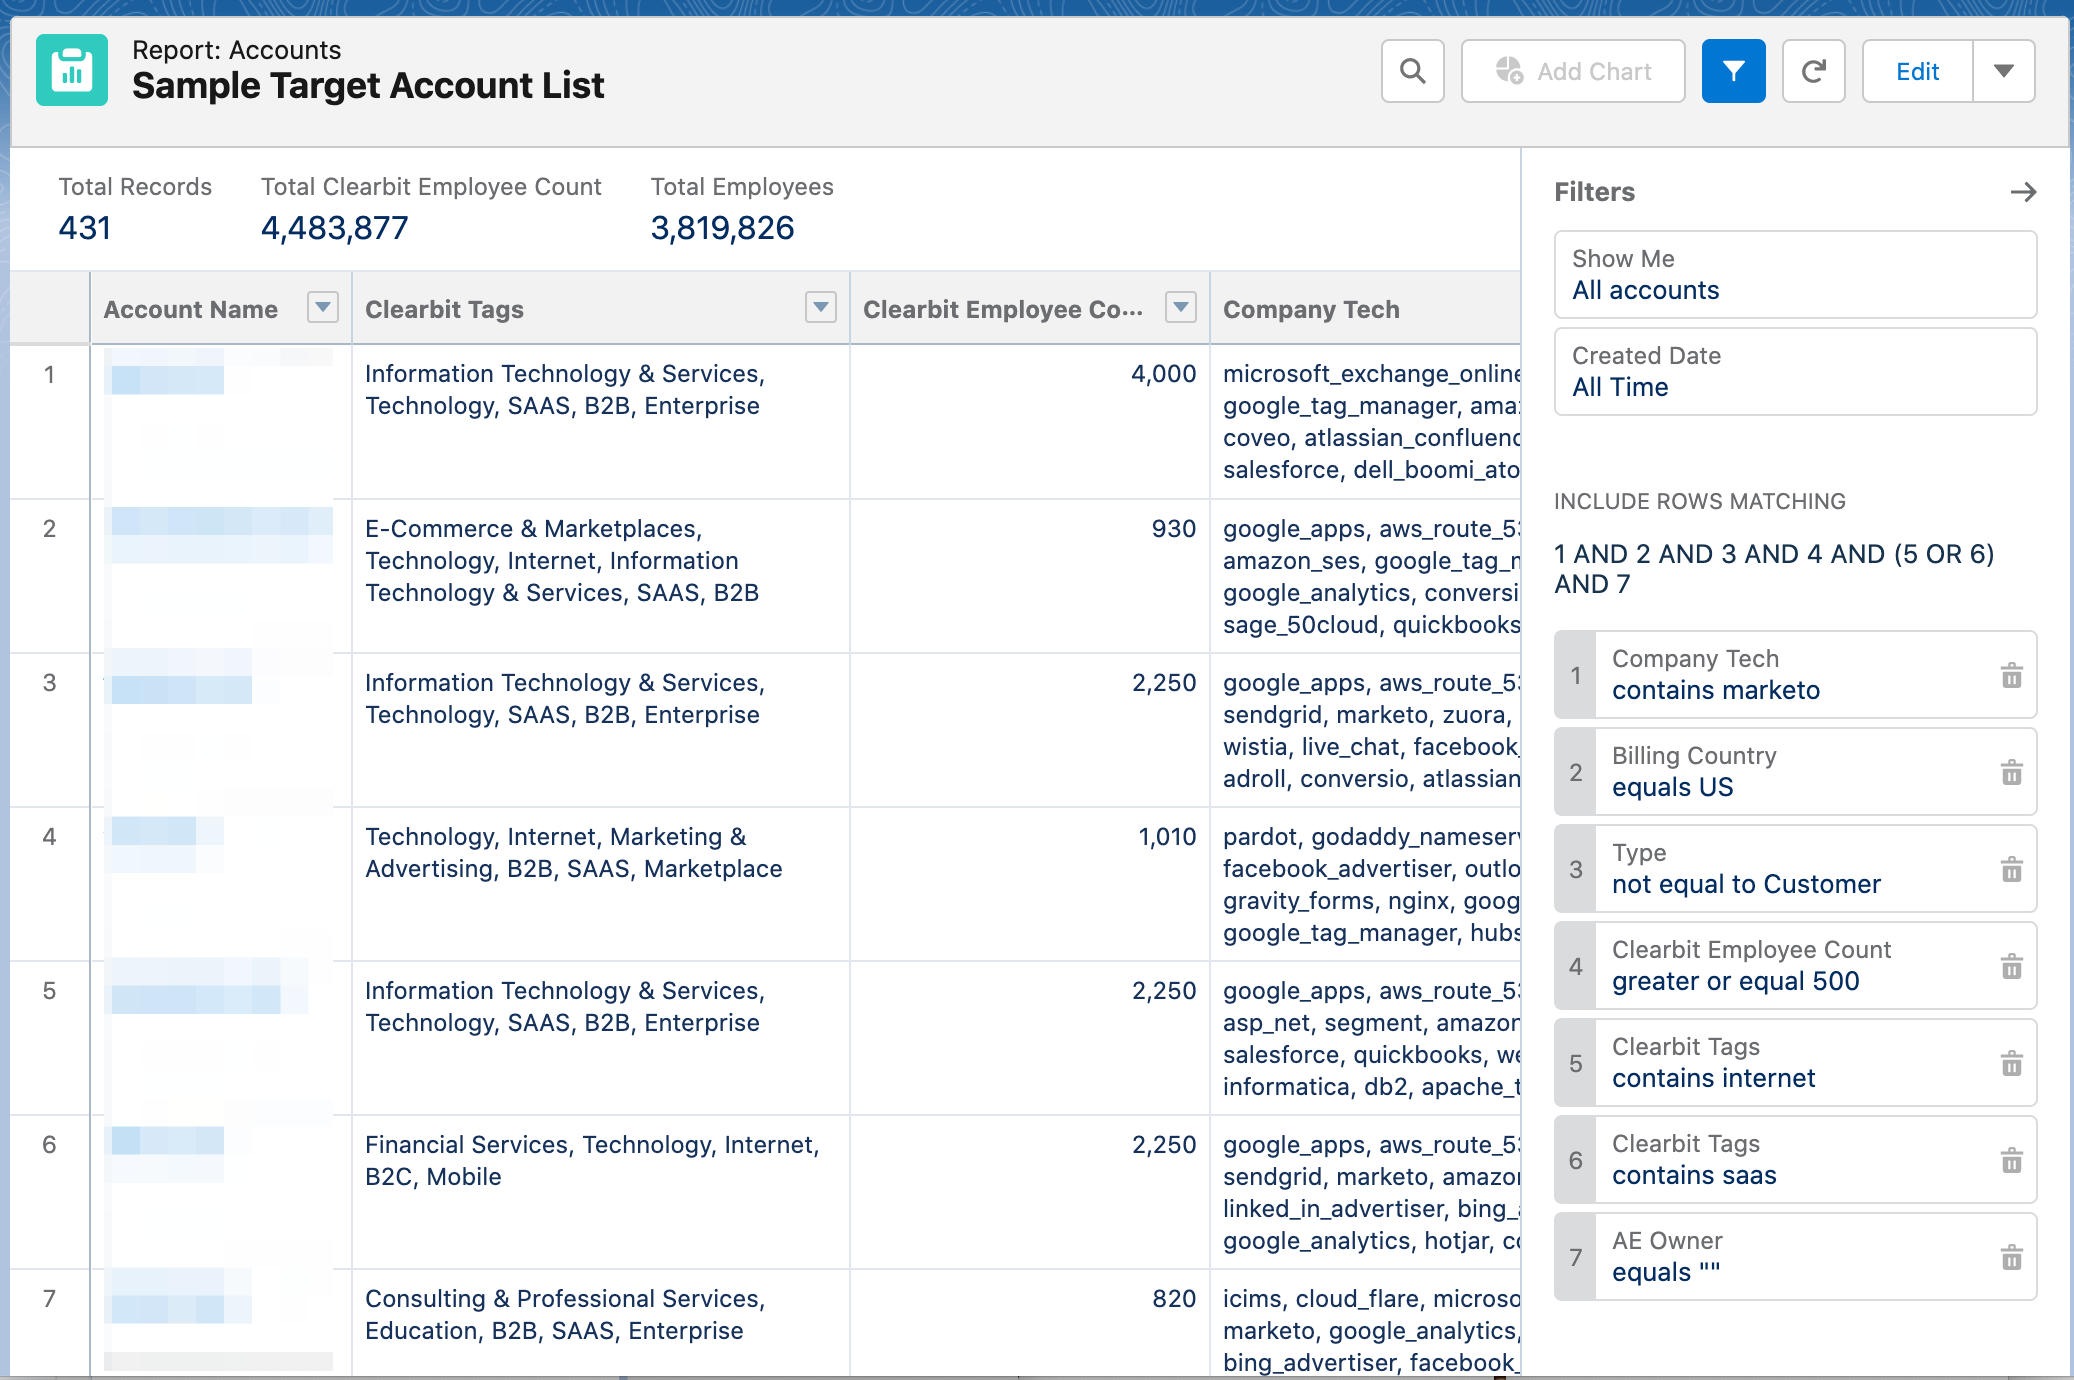
Task: Click the Company Tech column header
Action: 1311,310
